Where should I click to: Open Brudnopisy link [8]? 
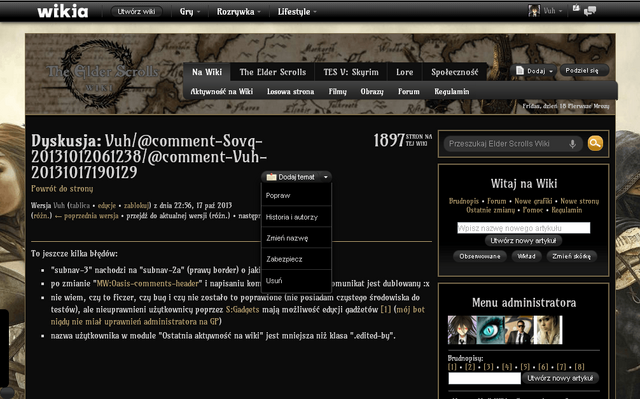(x=580, y=367)
